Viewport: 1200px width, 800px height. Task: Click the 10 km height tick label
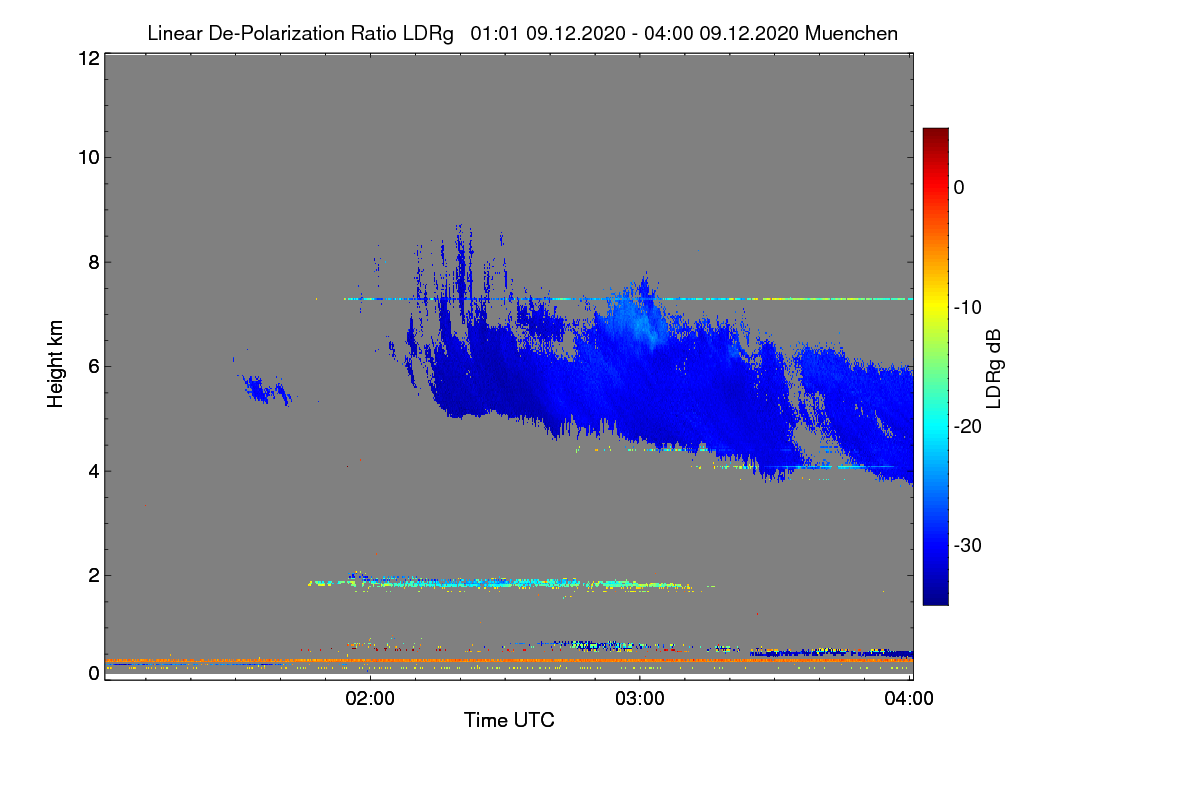[87, 157]
